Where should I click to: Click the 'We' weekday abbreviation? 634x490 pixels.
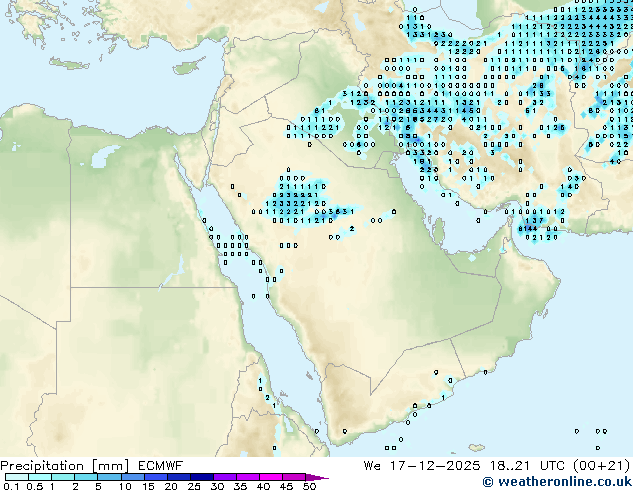coord(372,466)
